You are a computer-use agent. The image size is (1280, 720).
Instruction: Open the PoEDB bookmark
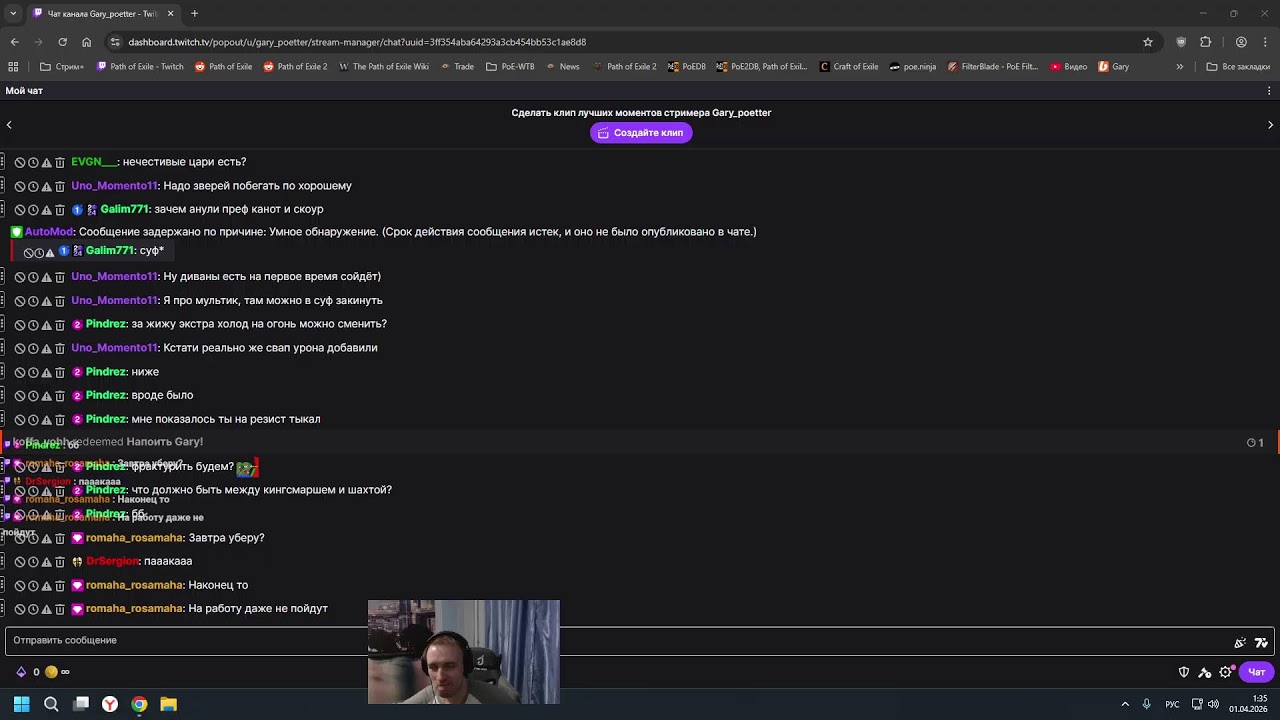[687, 67]
